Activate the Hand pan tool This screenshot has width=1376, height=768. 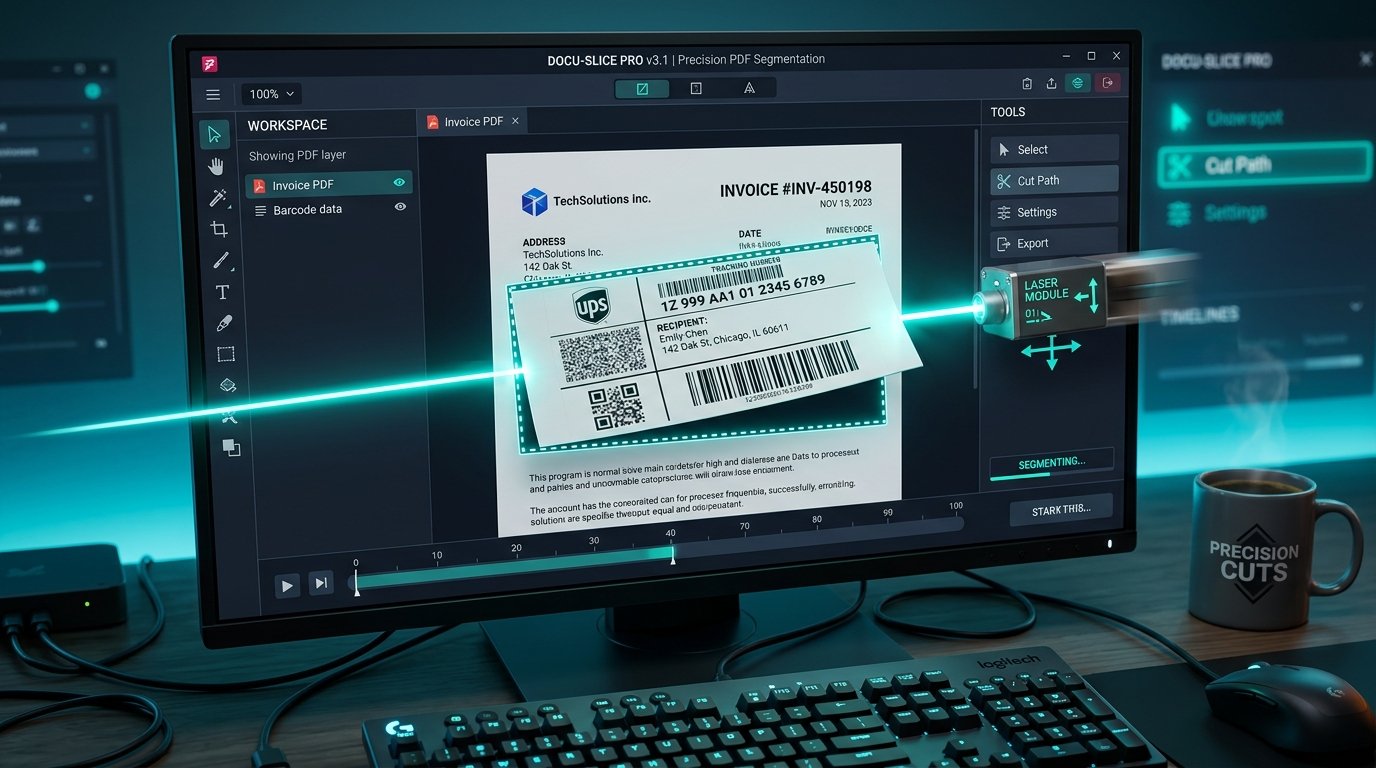pyautogui.click(x=216, y=166)
